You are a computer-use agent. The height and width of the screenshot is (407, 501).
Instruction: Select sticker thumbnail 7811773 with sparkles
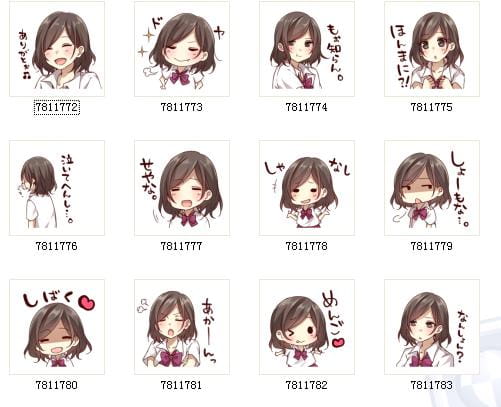click(x=182, y=49)
